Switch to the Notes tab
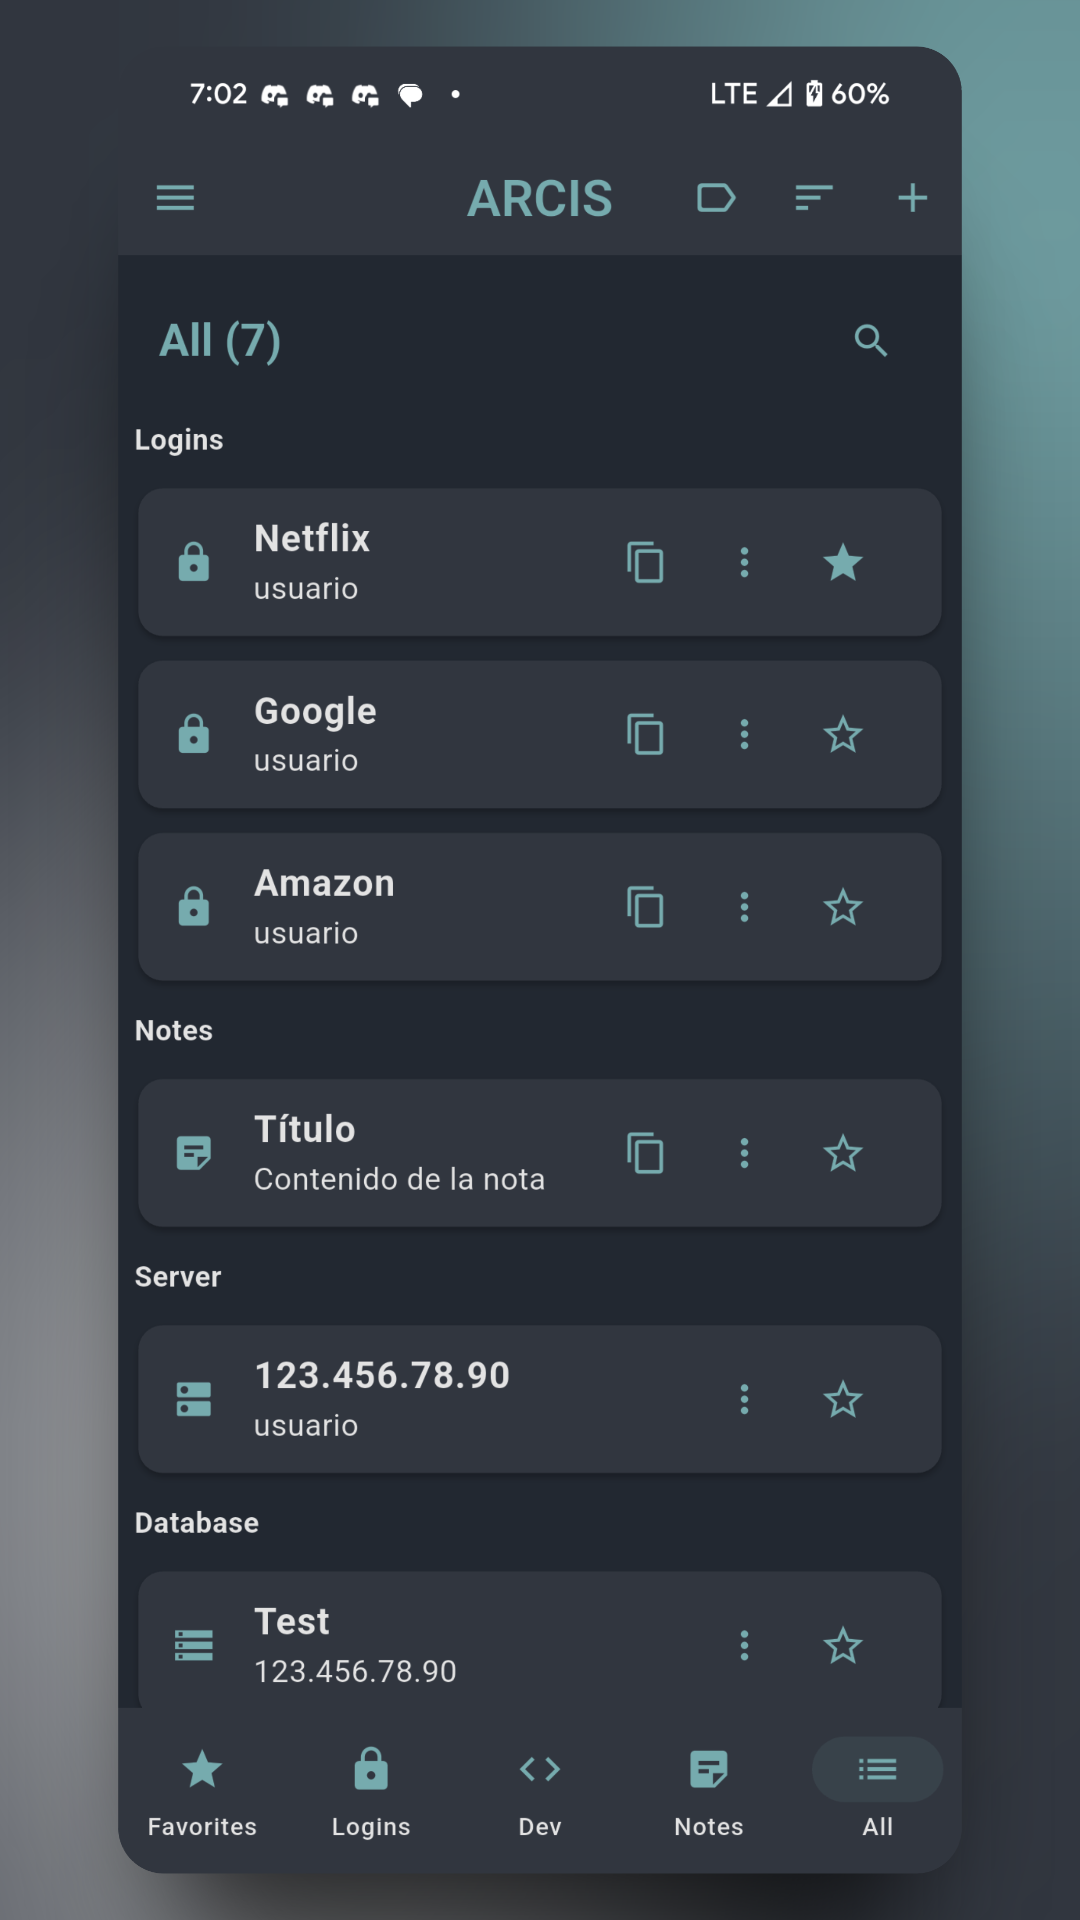Screen dimensions: 1080x1920 [709, 1793]
